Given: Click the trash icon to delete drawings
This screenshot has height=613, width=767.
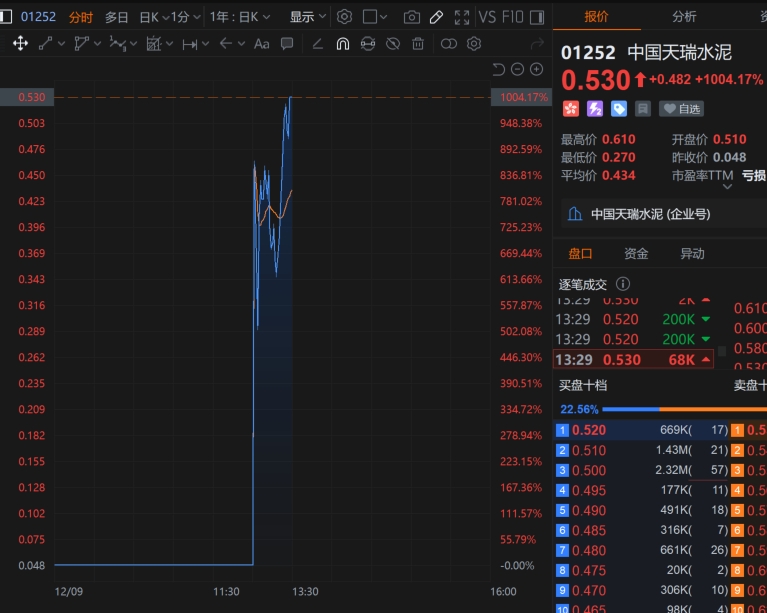Looking at the screenshot, I should (x=418, y=44).
